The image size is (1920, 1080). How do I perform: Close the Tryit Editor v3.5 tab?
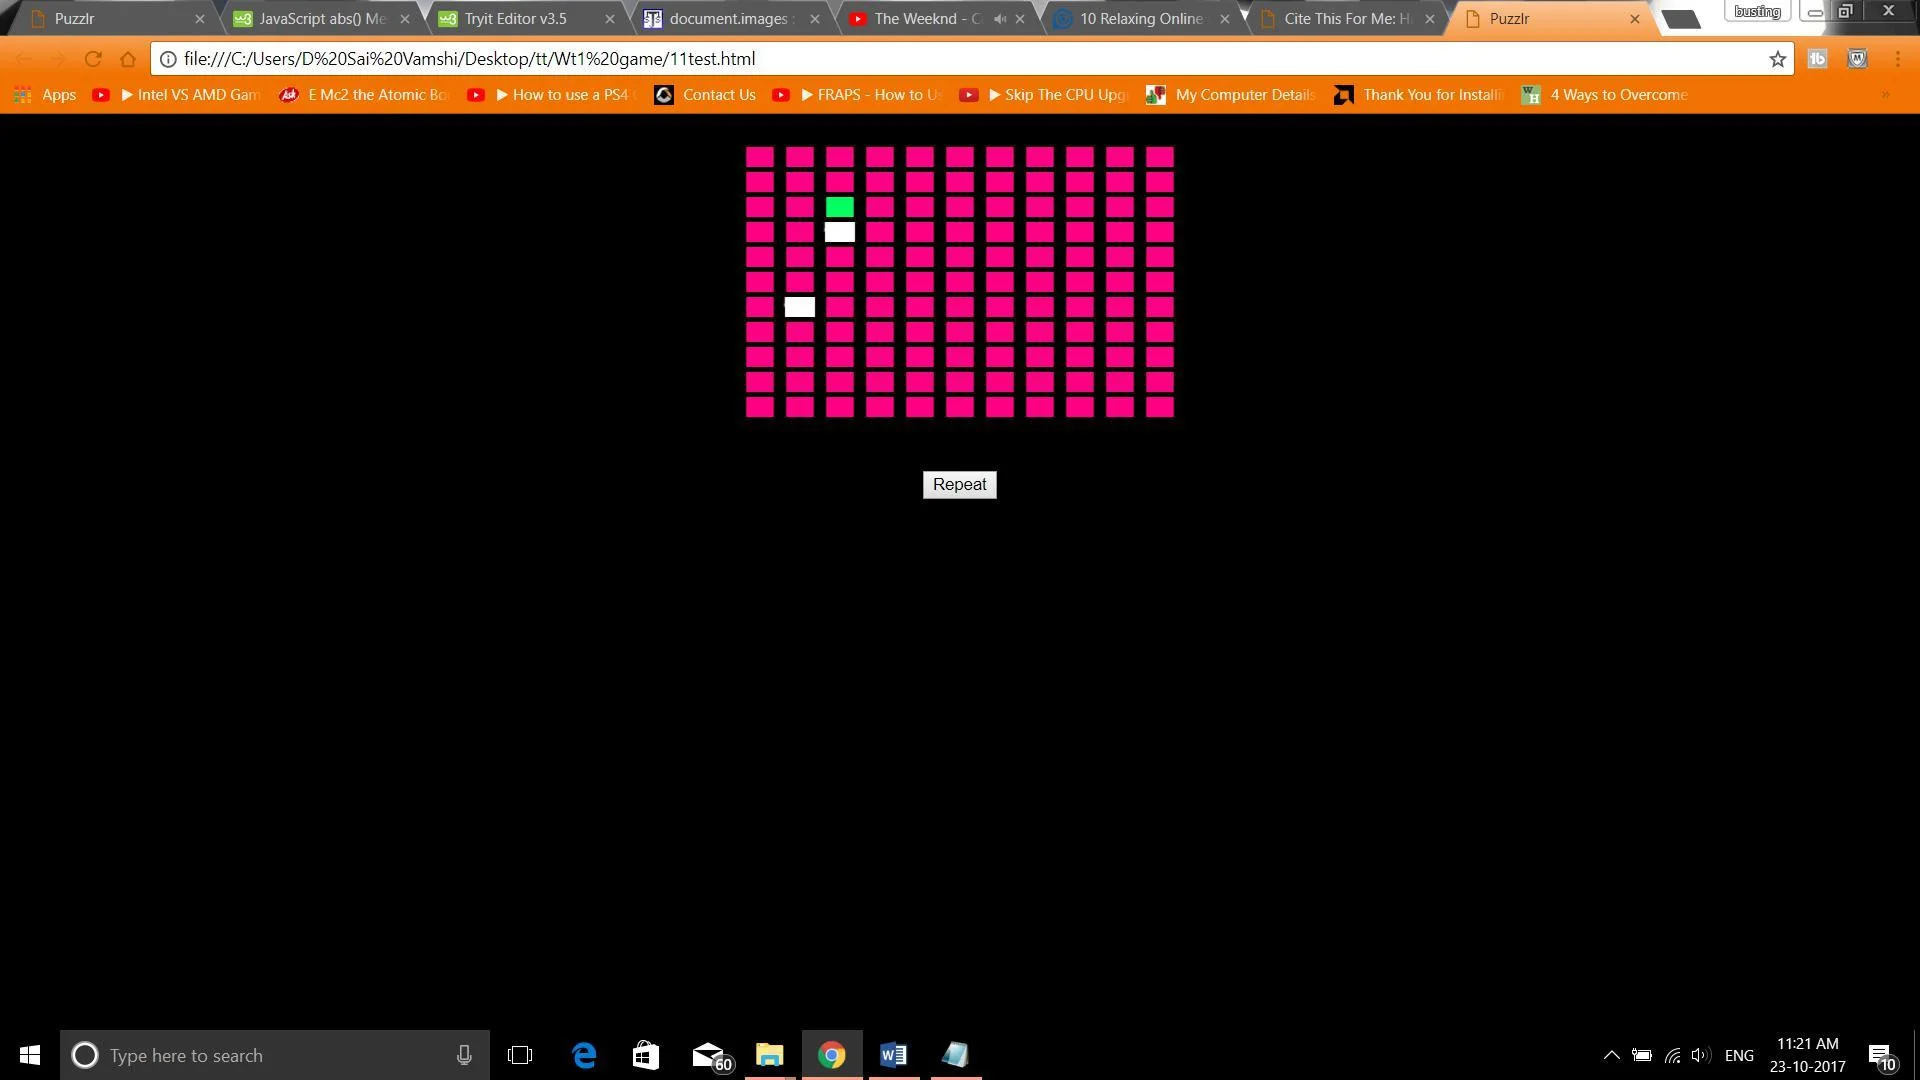[610, 19]
